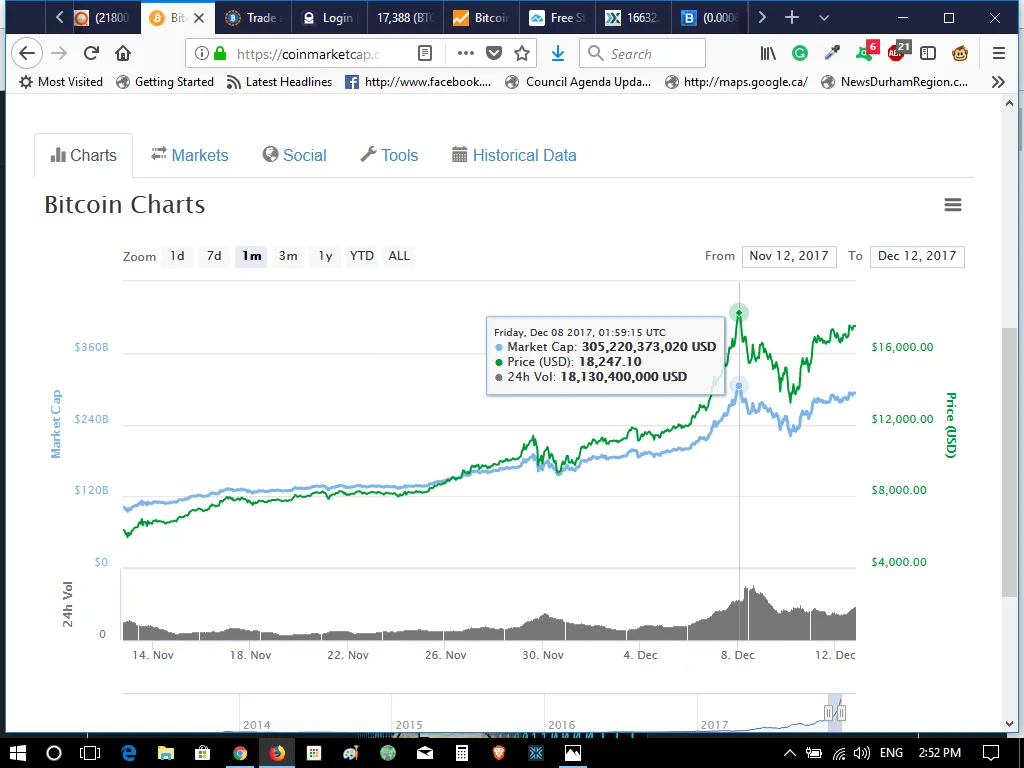
Task: Click the green Grammarly extension icon
Action: 799,54
